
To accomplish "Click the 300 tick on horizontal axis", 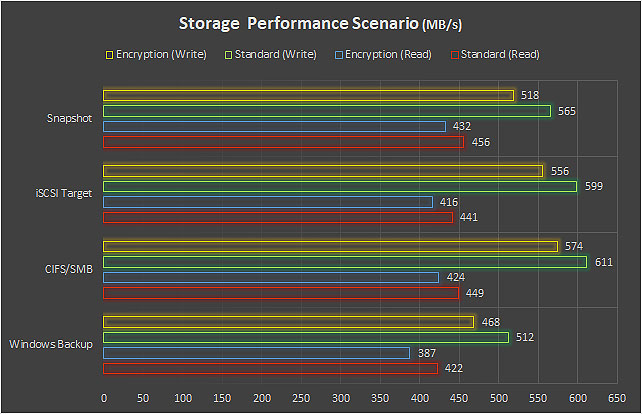I will (x=341, y=398).
